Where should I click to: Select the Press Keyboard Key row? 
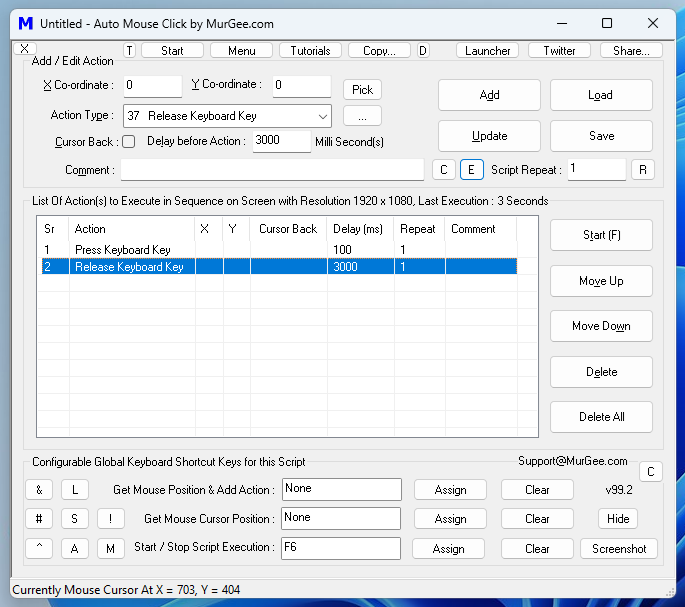tap(279, 250)
